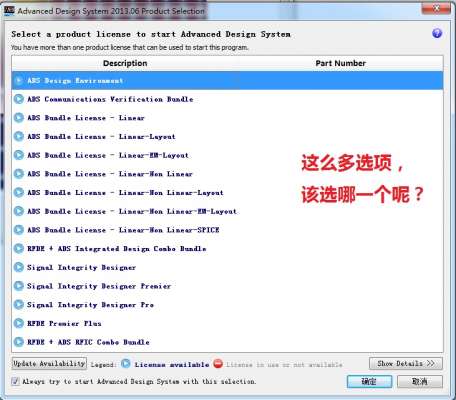This screenshot has height=400, width=456.
Task: Click the Update Availability button
Action: 49,363
